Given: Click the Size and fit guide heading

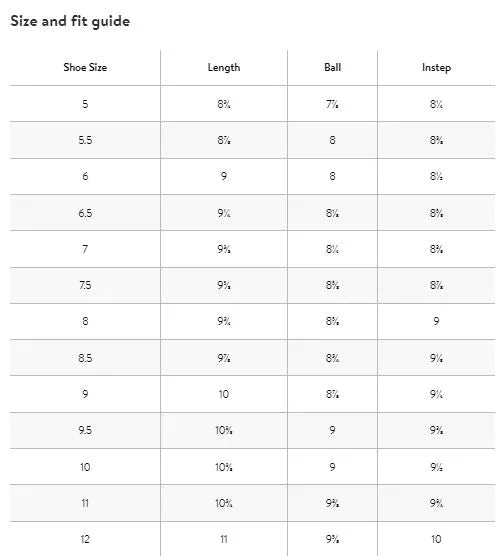Looking at the screenshot, I should pyautogui.click(x=70, y=21).
